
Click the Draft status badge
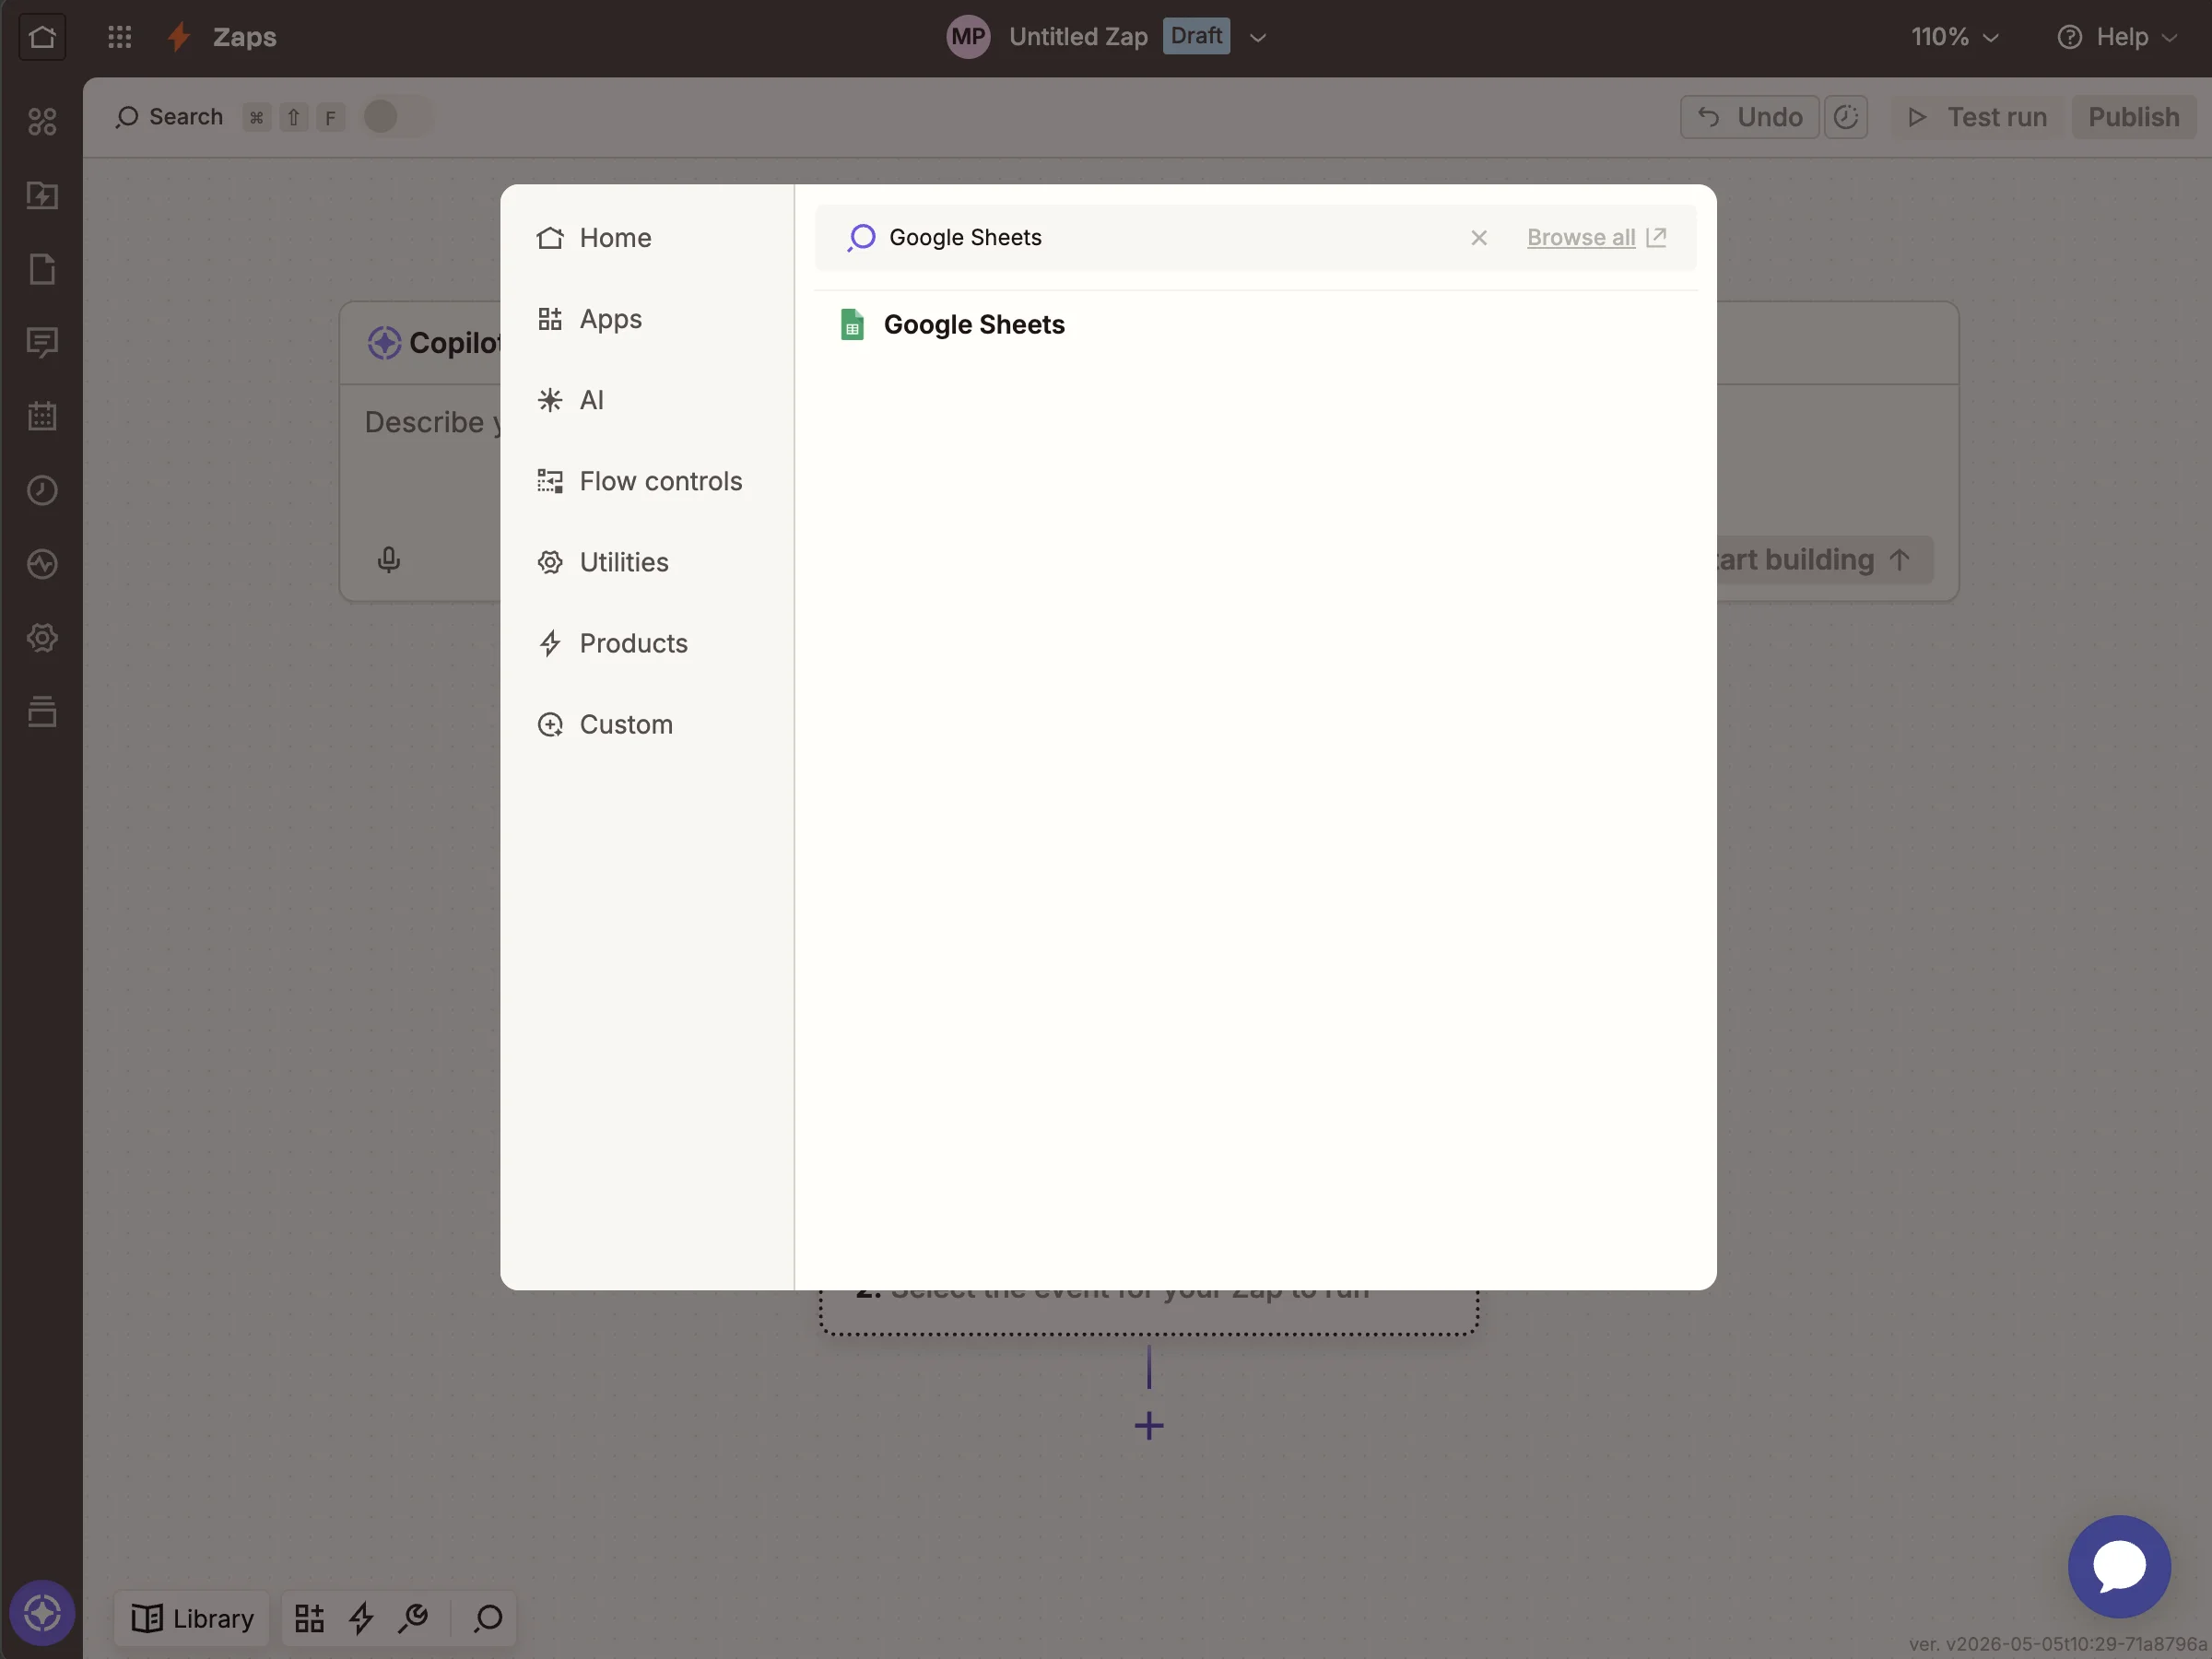click(1196, 36)
